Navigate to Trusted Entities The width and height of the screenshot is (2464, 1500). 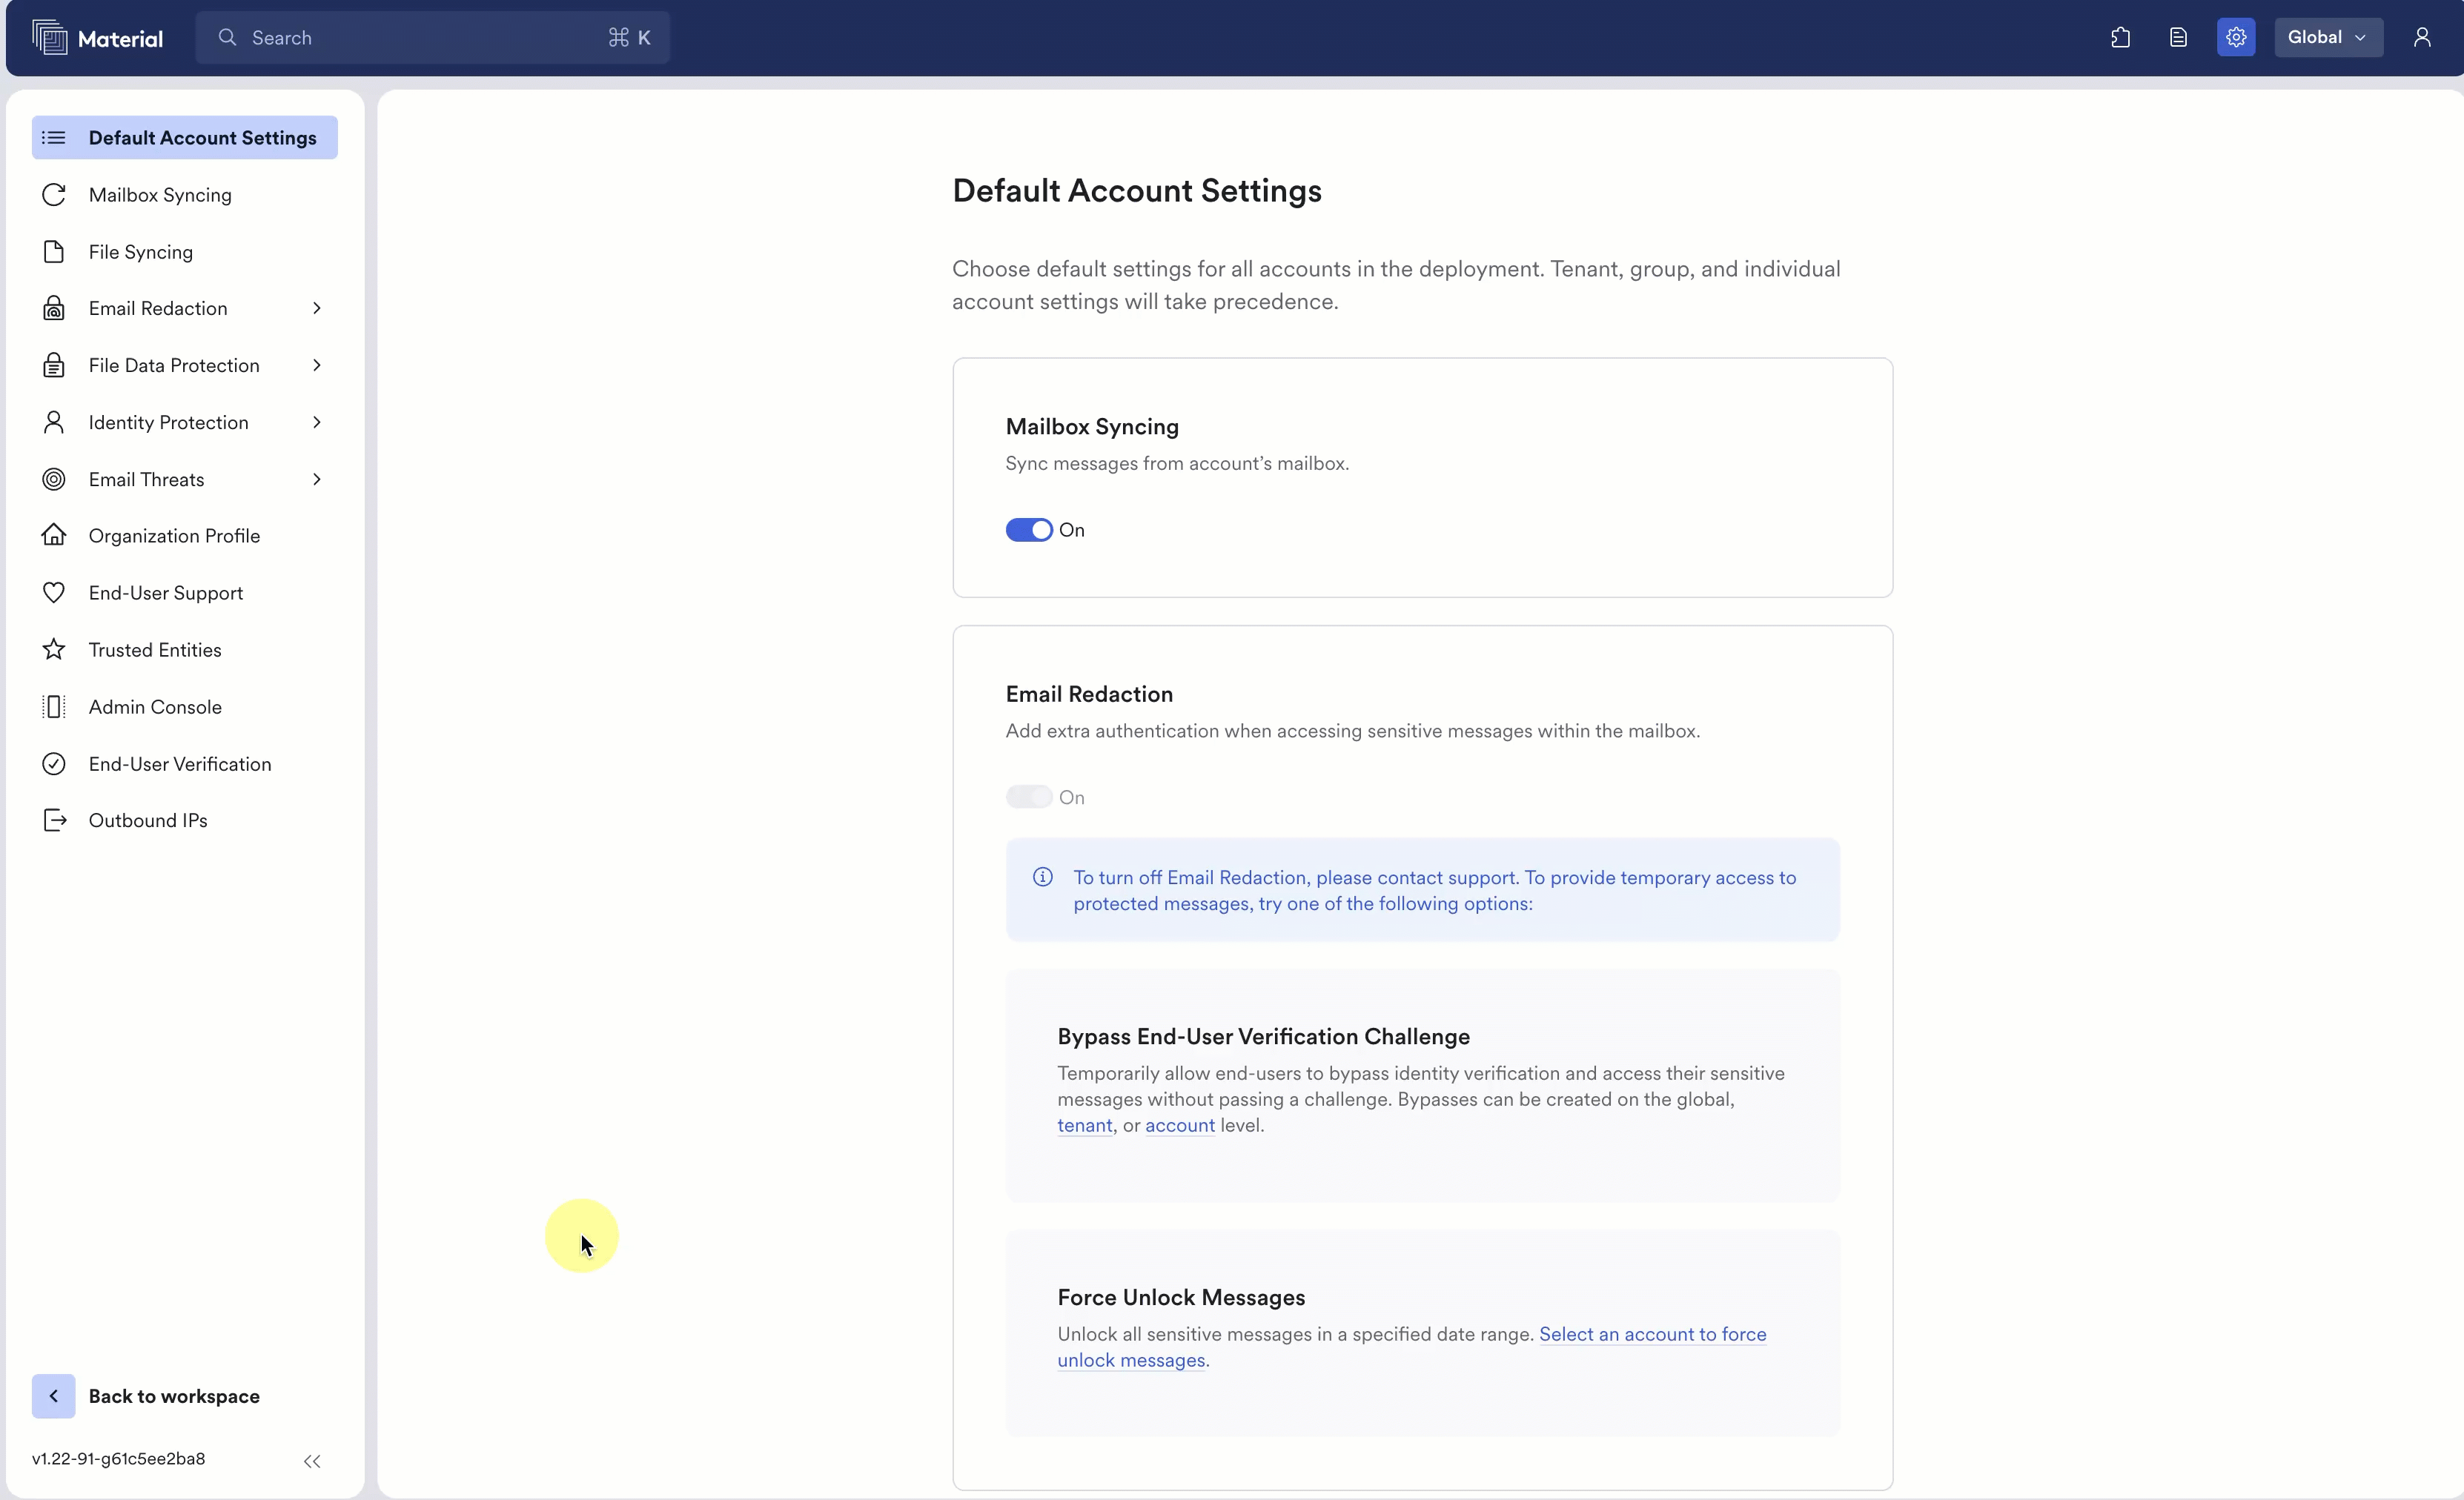click(185, 650)
